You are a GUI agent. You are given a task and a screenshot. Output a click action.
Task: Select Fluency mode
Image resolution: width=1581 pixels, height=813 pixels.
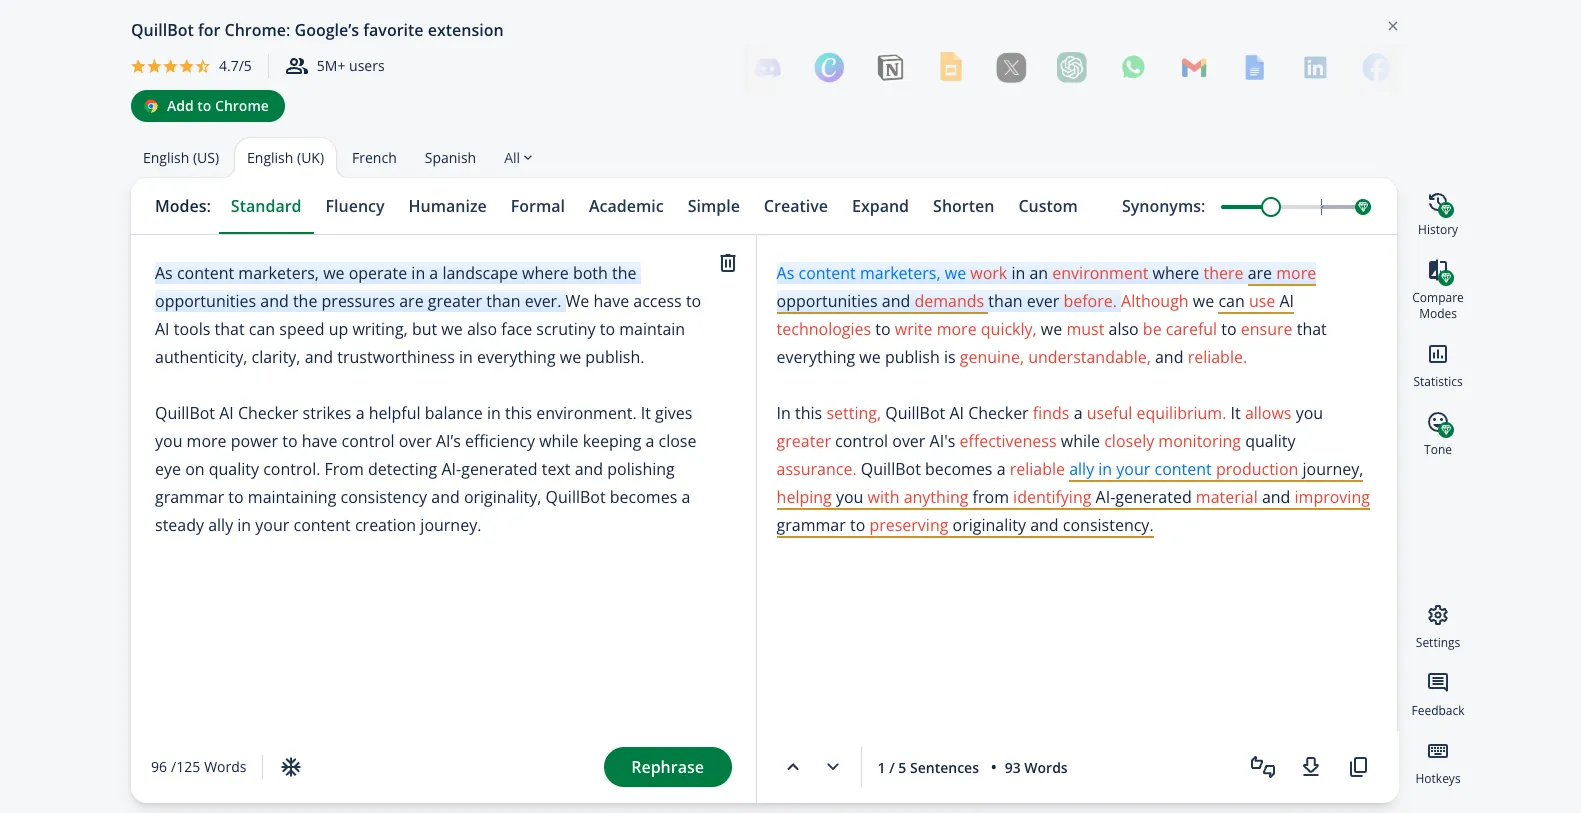click(x=355, y=206)
